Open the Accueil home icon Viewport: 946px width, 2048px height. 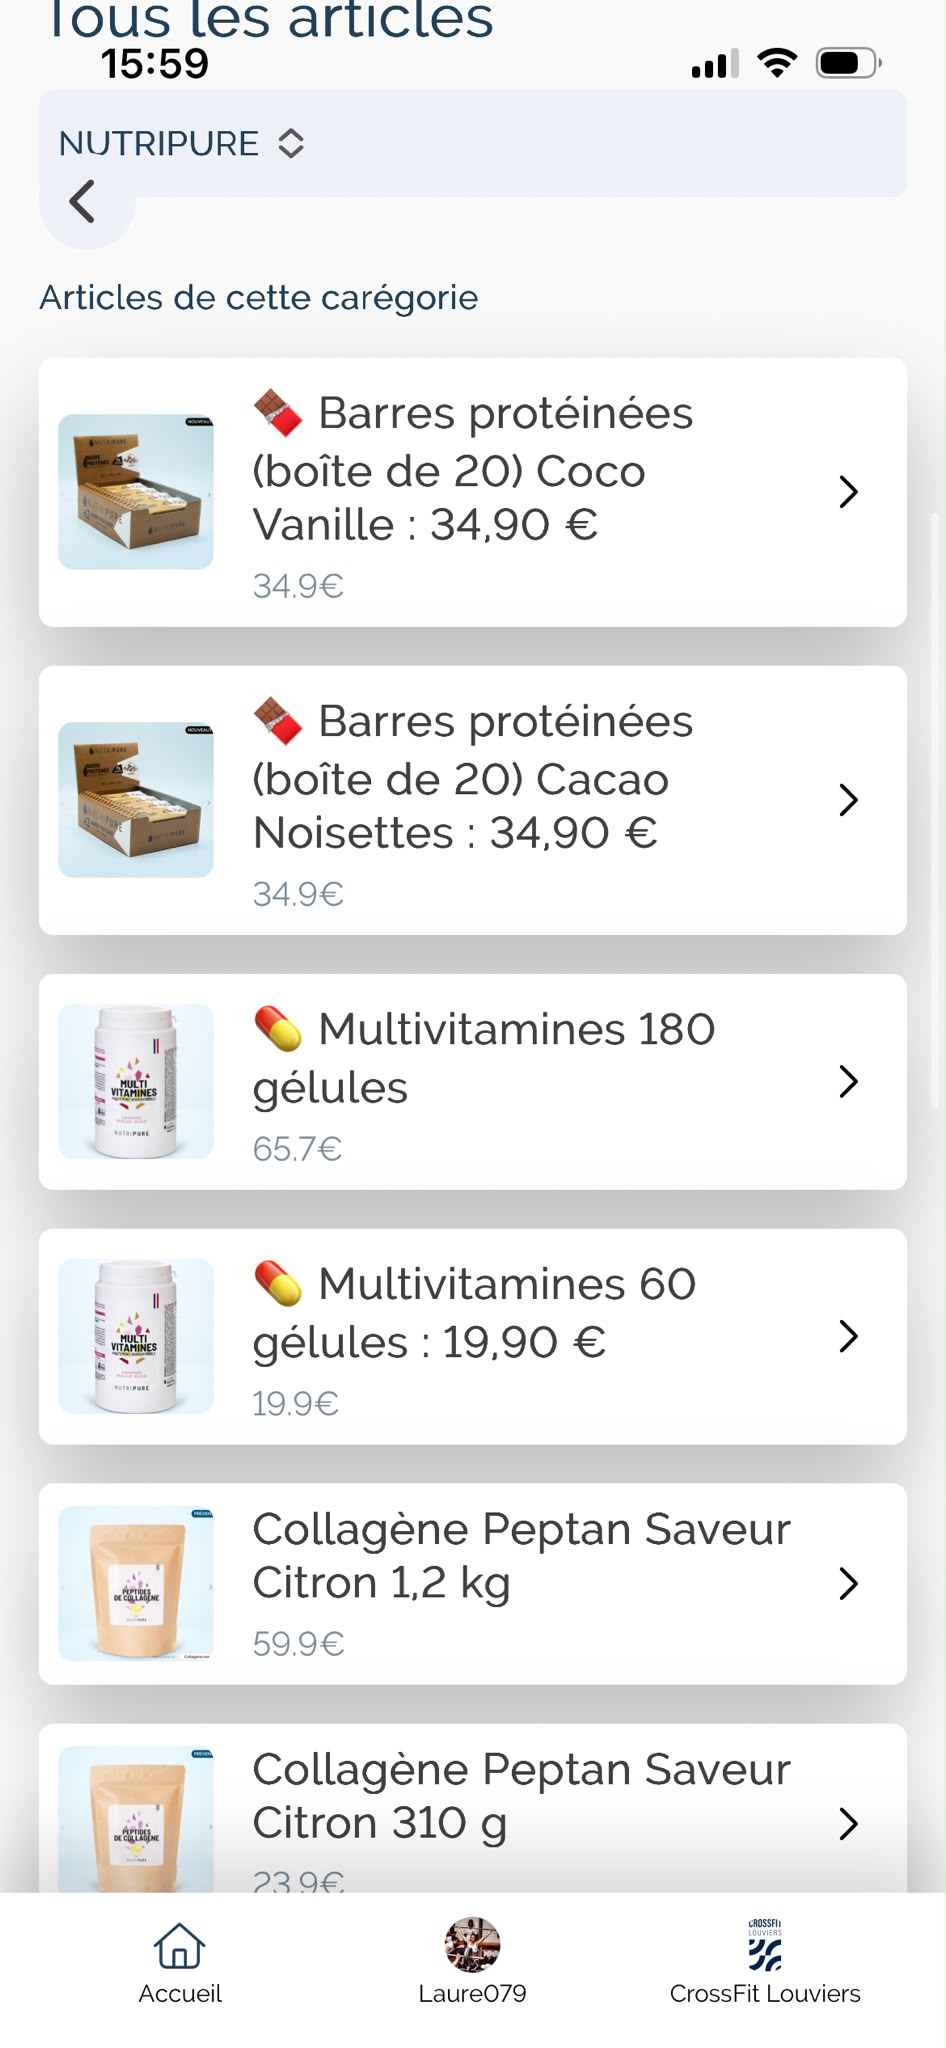point(180,1945)
